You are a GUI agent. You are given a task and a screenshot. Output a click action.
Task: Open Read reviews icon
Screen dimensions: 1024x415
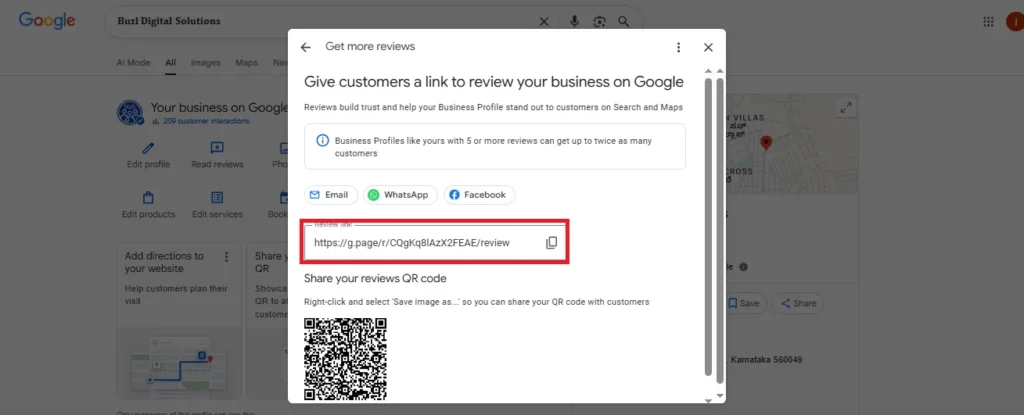(217, 148)
